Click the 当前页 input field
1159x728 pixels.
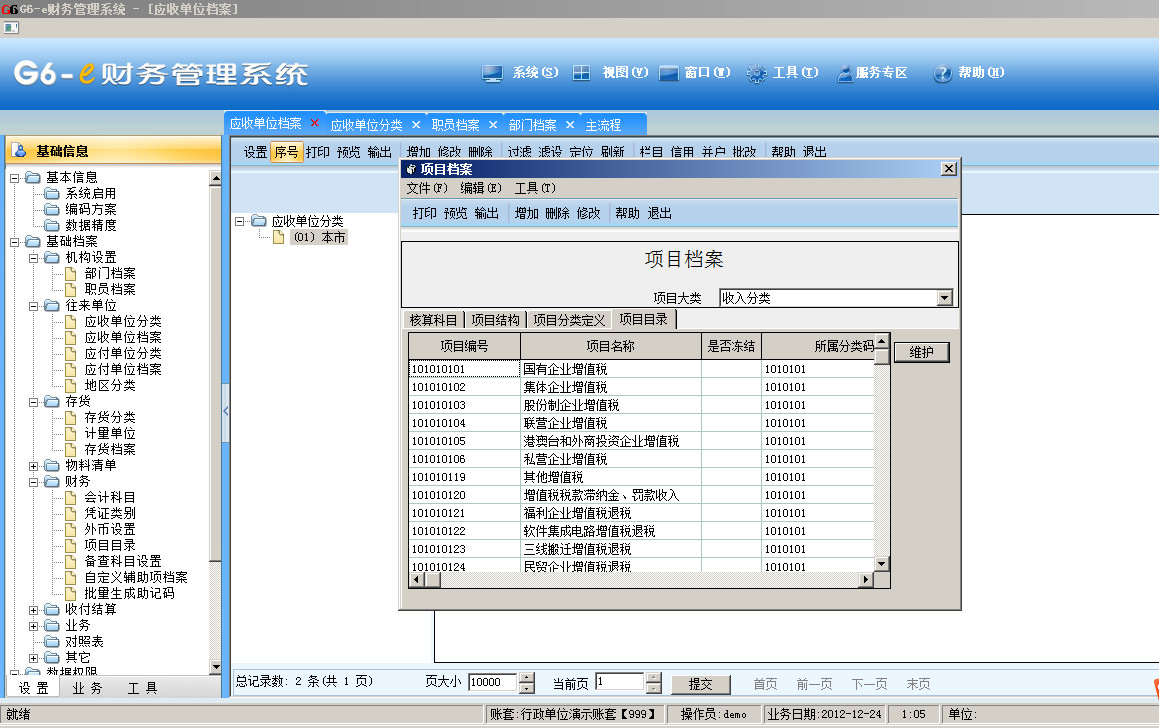[619, 682]
